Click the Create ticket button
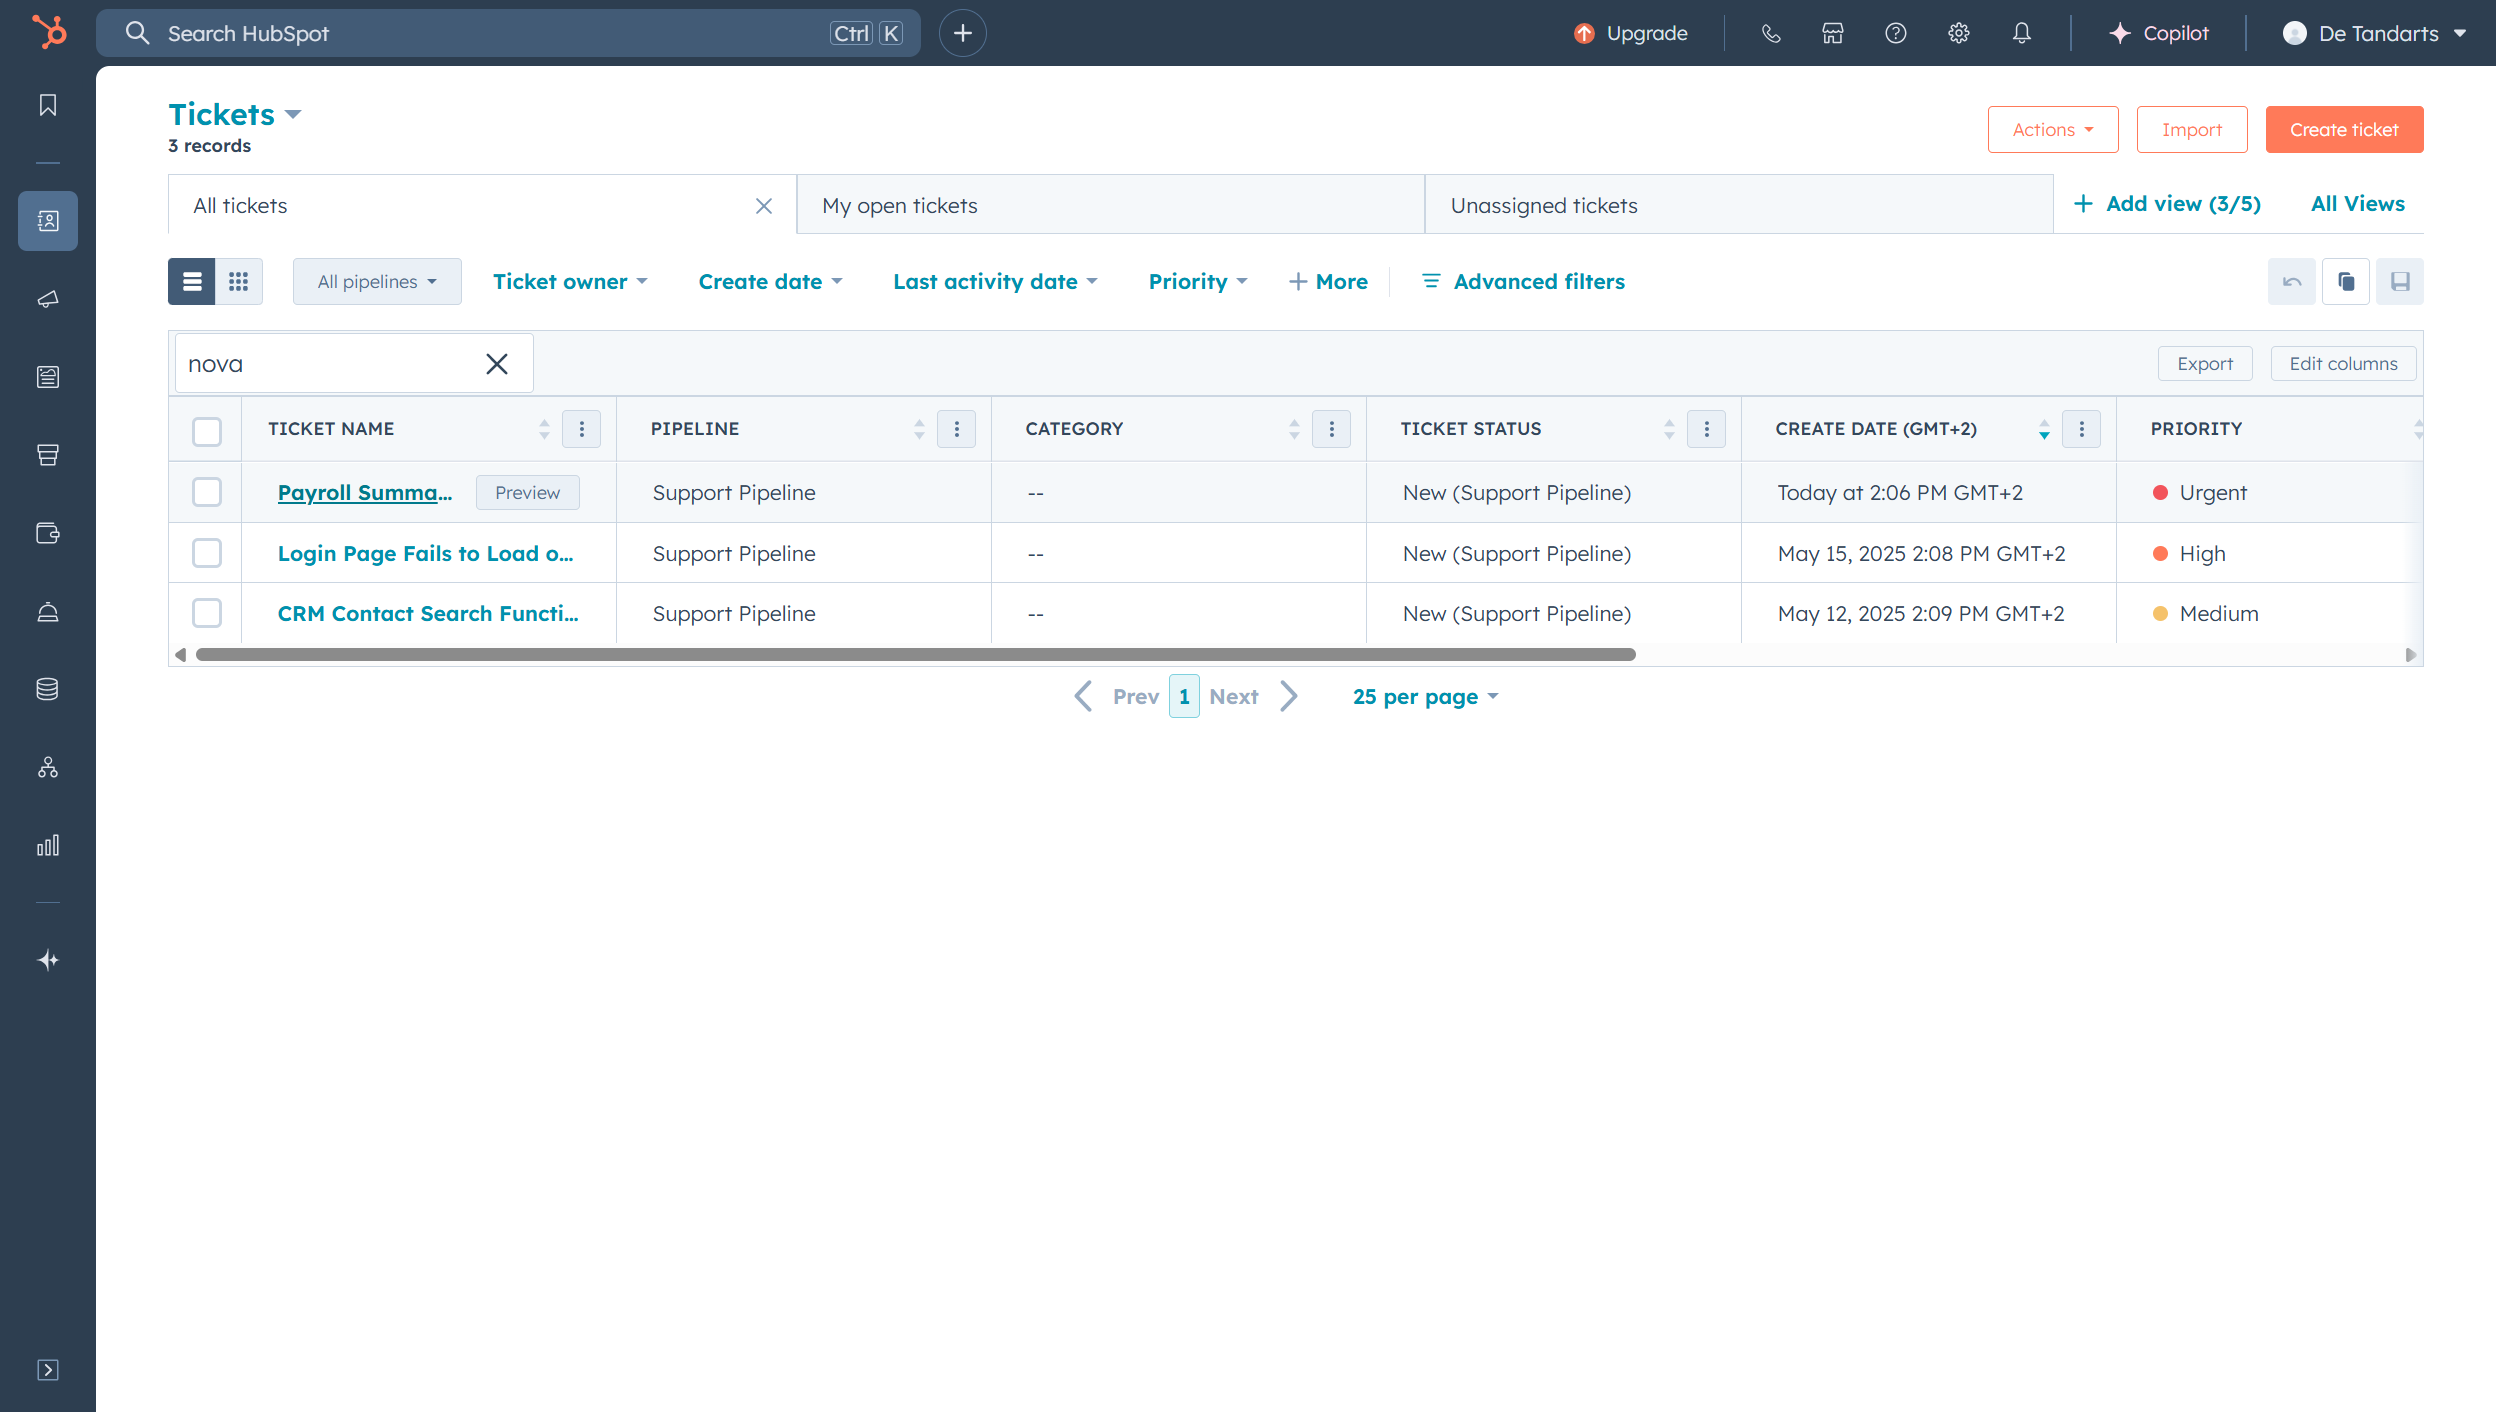The width and height of the screenshot is (2496, 1412). click(x=2343, y=130)
